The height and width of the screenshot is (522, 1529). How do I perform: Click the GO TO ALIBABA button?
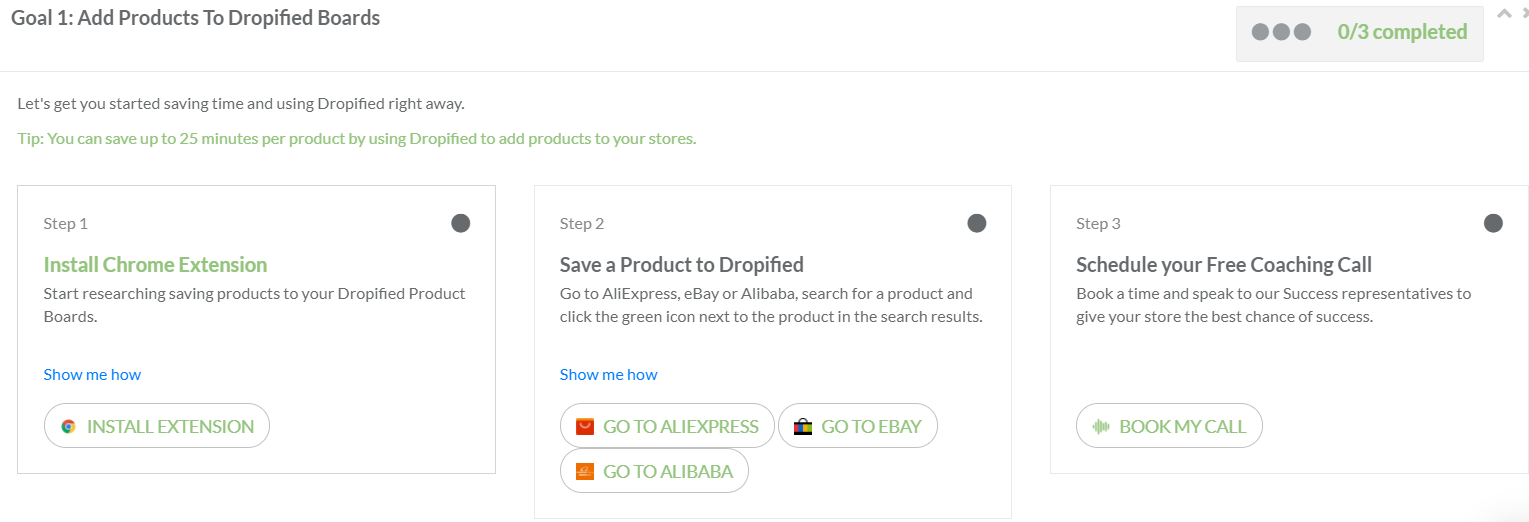pyautogui.click(x=654, y=471)
